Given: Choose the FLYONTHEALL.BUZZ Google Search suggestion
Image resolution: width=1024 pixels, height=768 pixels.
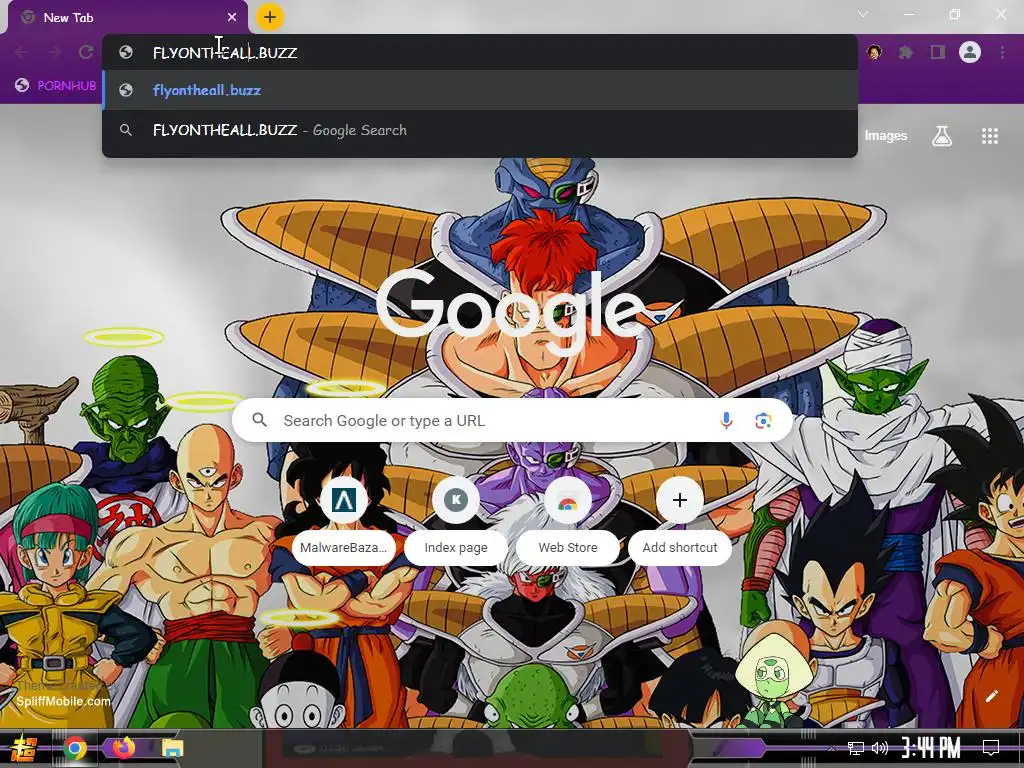Looking at the screenshot, I should click(x=480, y=130).
